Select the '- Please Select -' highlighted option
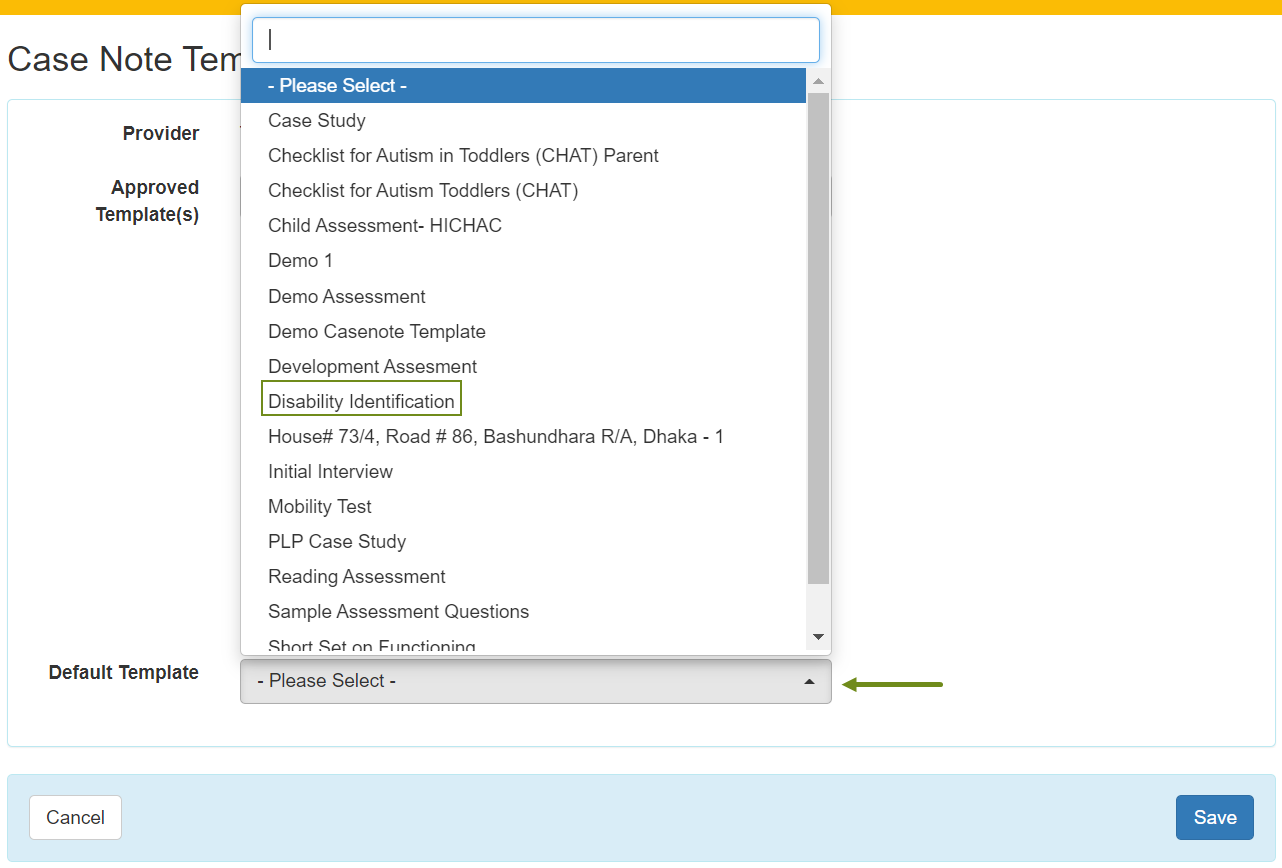This screenshot has width=1282, height=868. pos(523,86)
